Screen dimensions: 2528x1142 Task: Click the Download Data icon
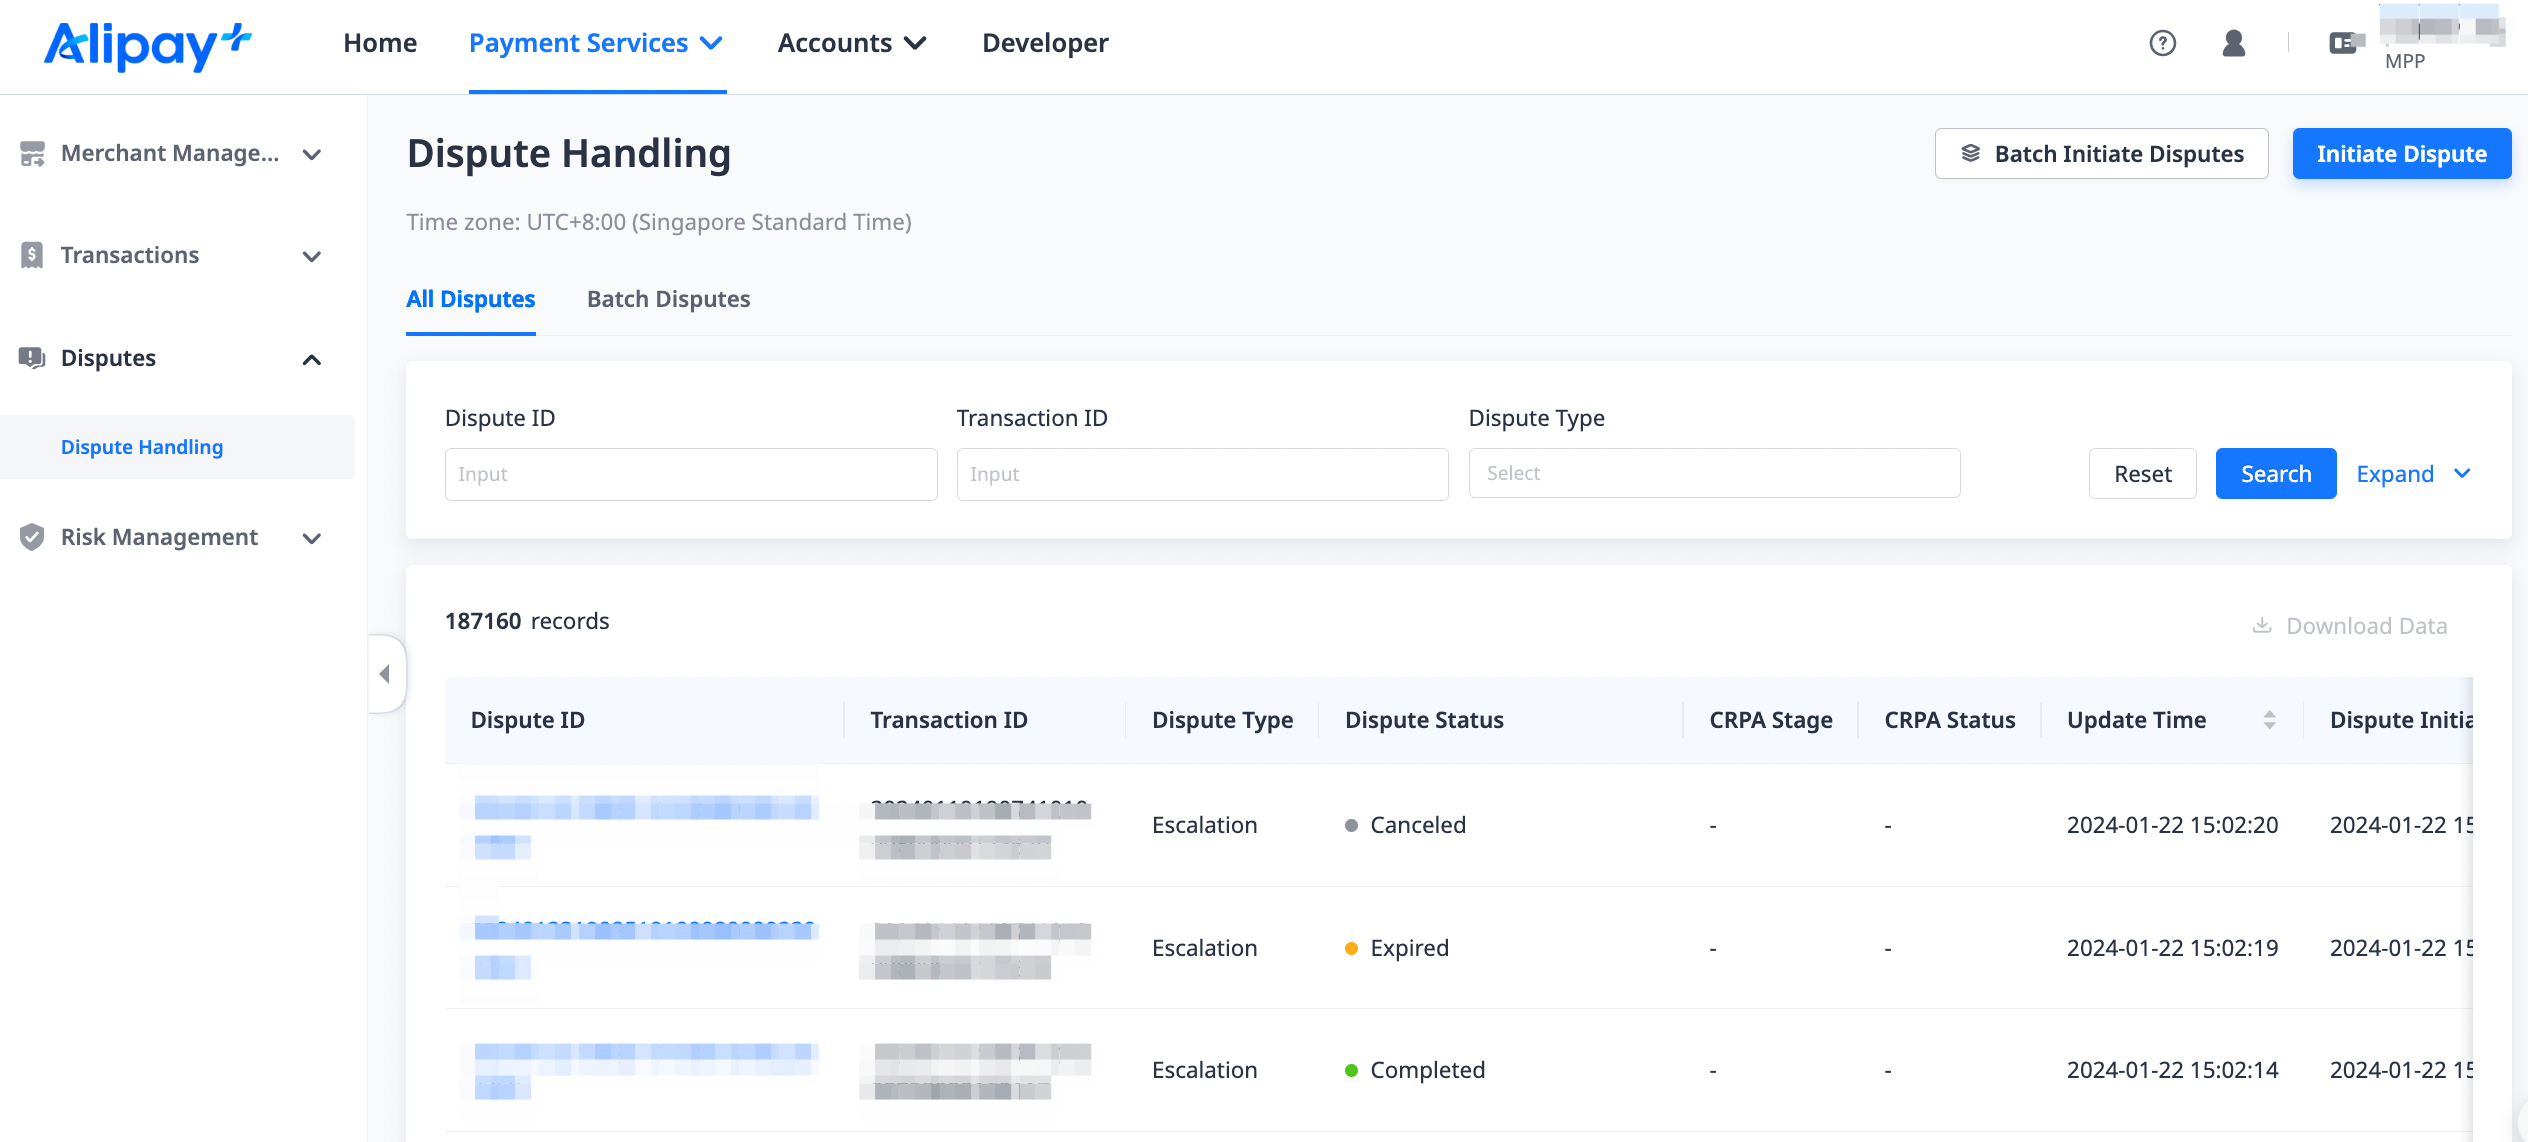2261,625
